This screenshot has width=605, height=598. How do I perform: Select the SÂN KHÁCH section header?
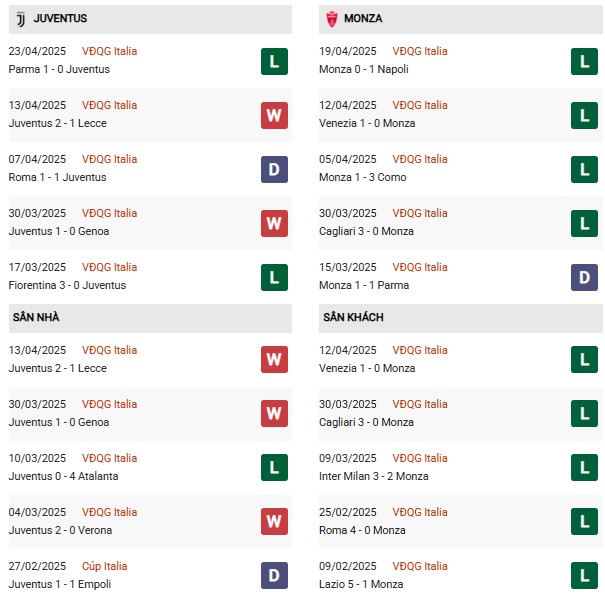pos(353,317)
